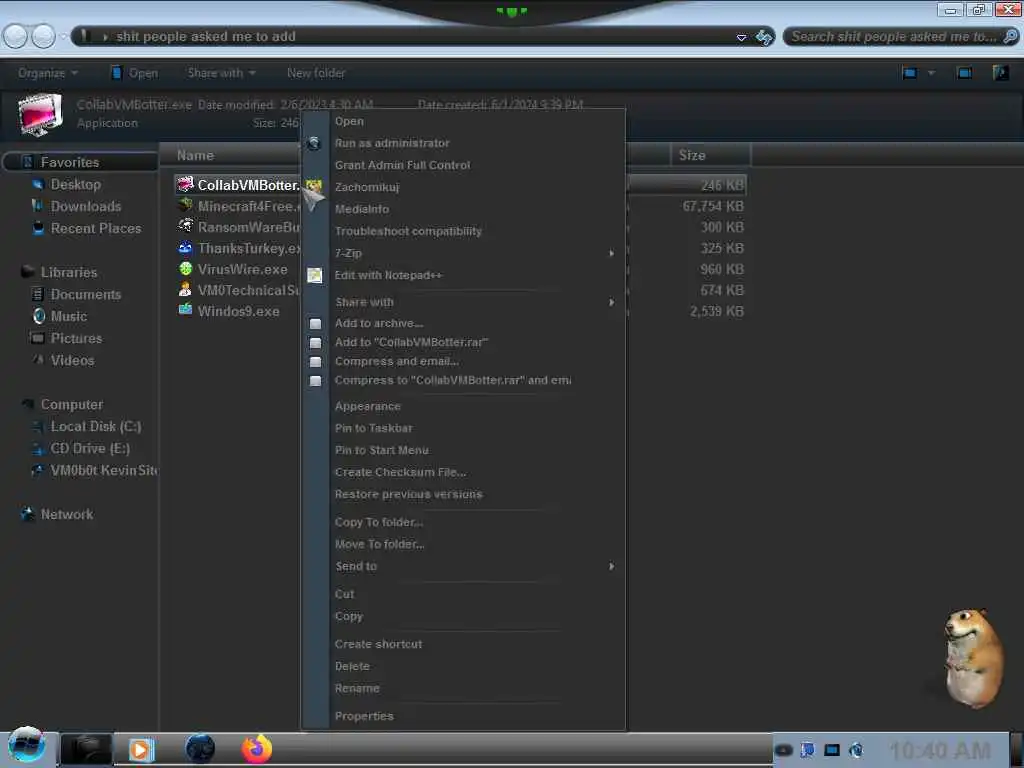Viewport: 1024px width, 768px height.
Task: Choose Add to "CollabVMBotter.rar"
Action: pyautogui.click(x=411, y=342)
